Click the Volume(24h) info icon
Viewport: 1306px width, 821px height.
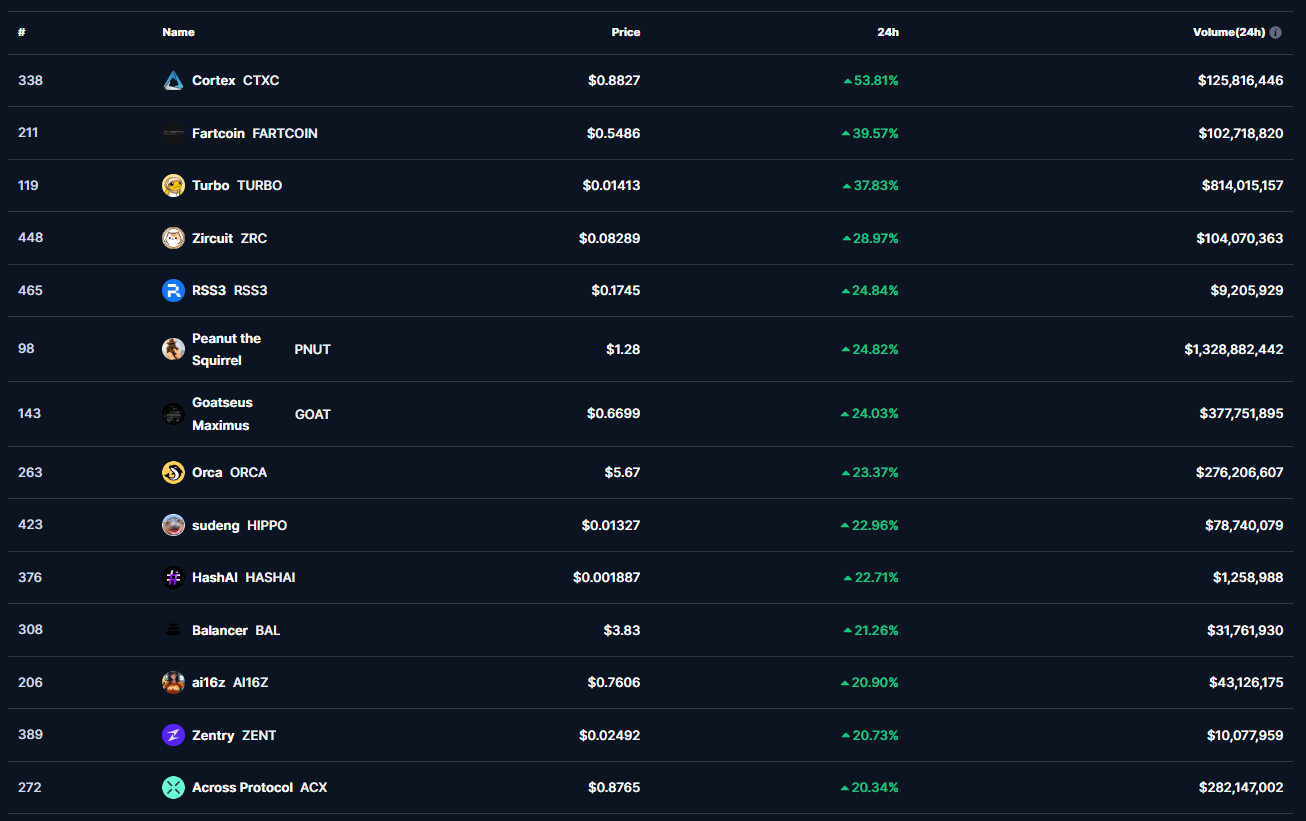coord(1275,33)
